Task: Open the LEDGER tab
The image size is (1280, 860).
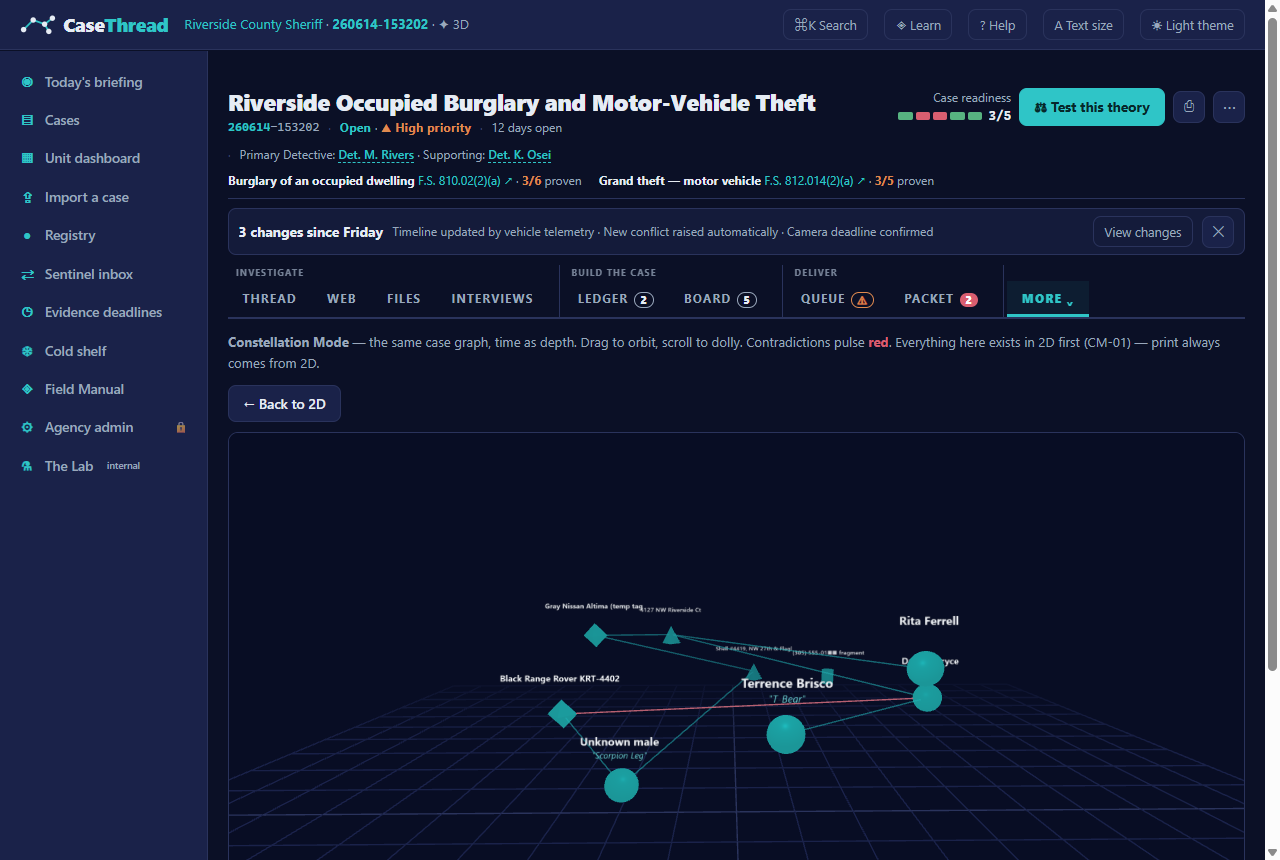Action: (615, 299)
